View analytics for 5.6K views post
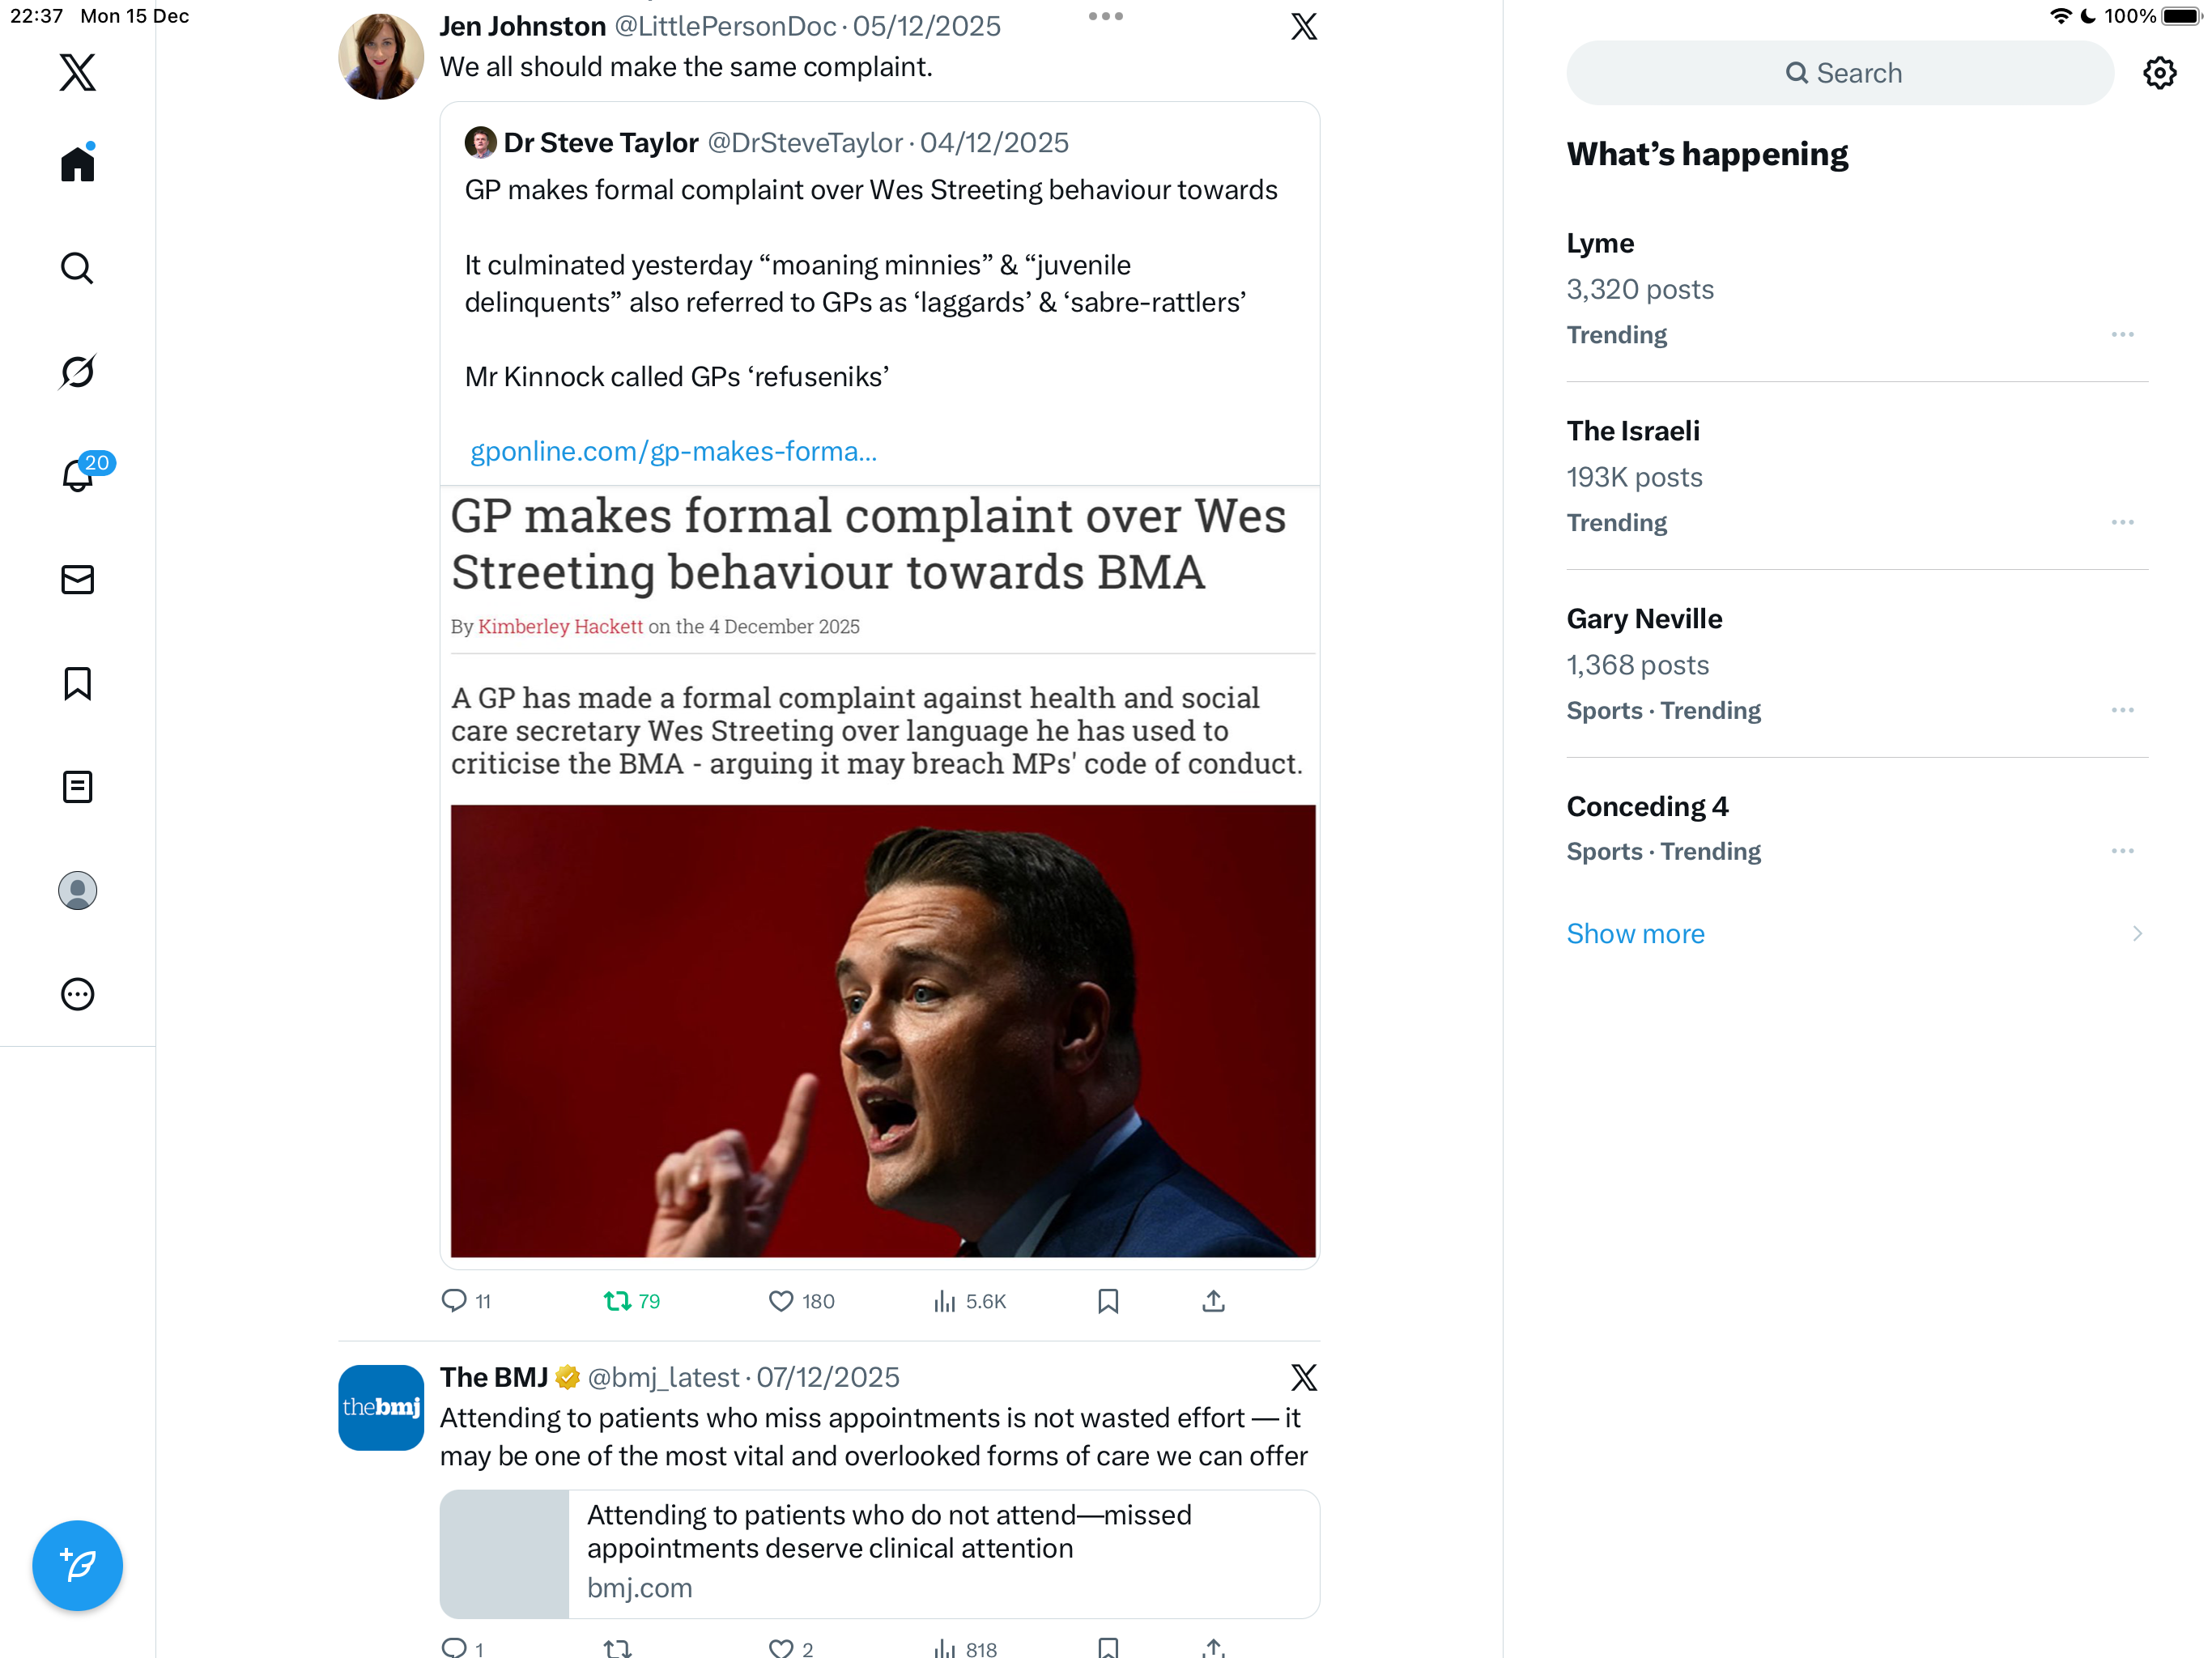The image size is (2212, 1658). pos(969,1301)
